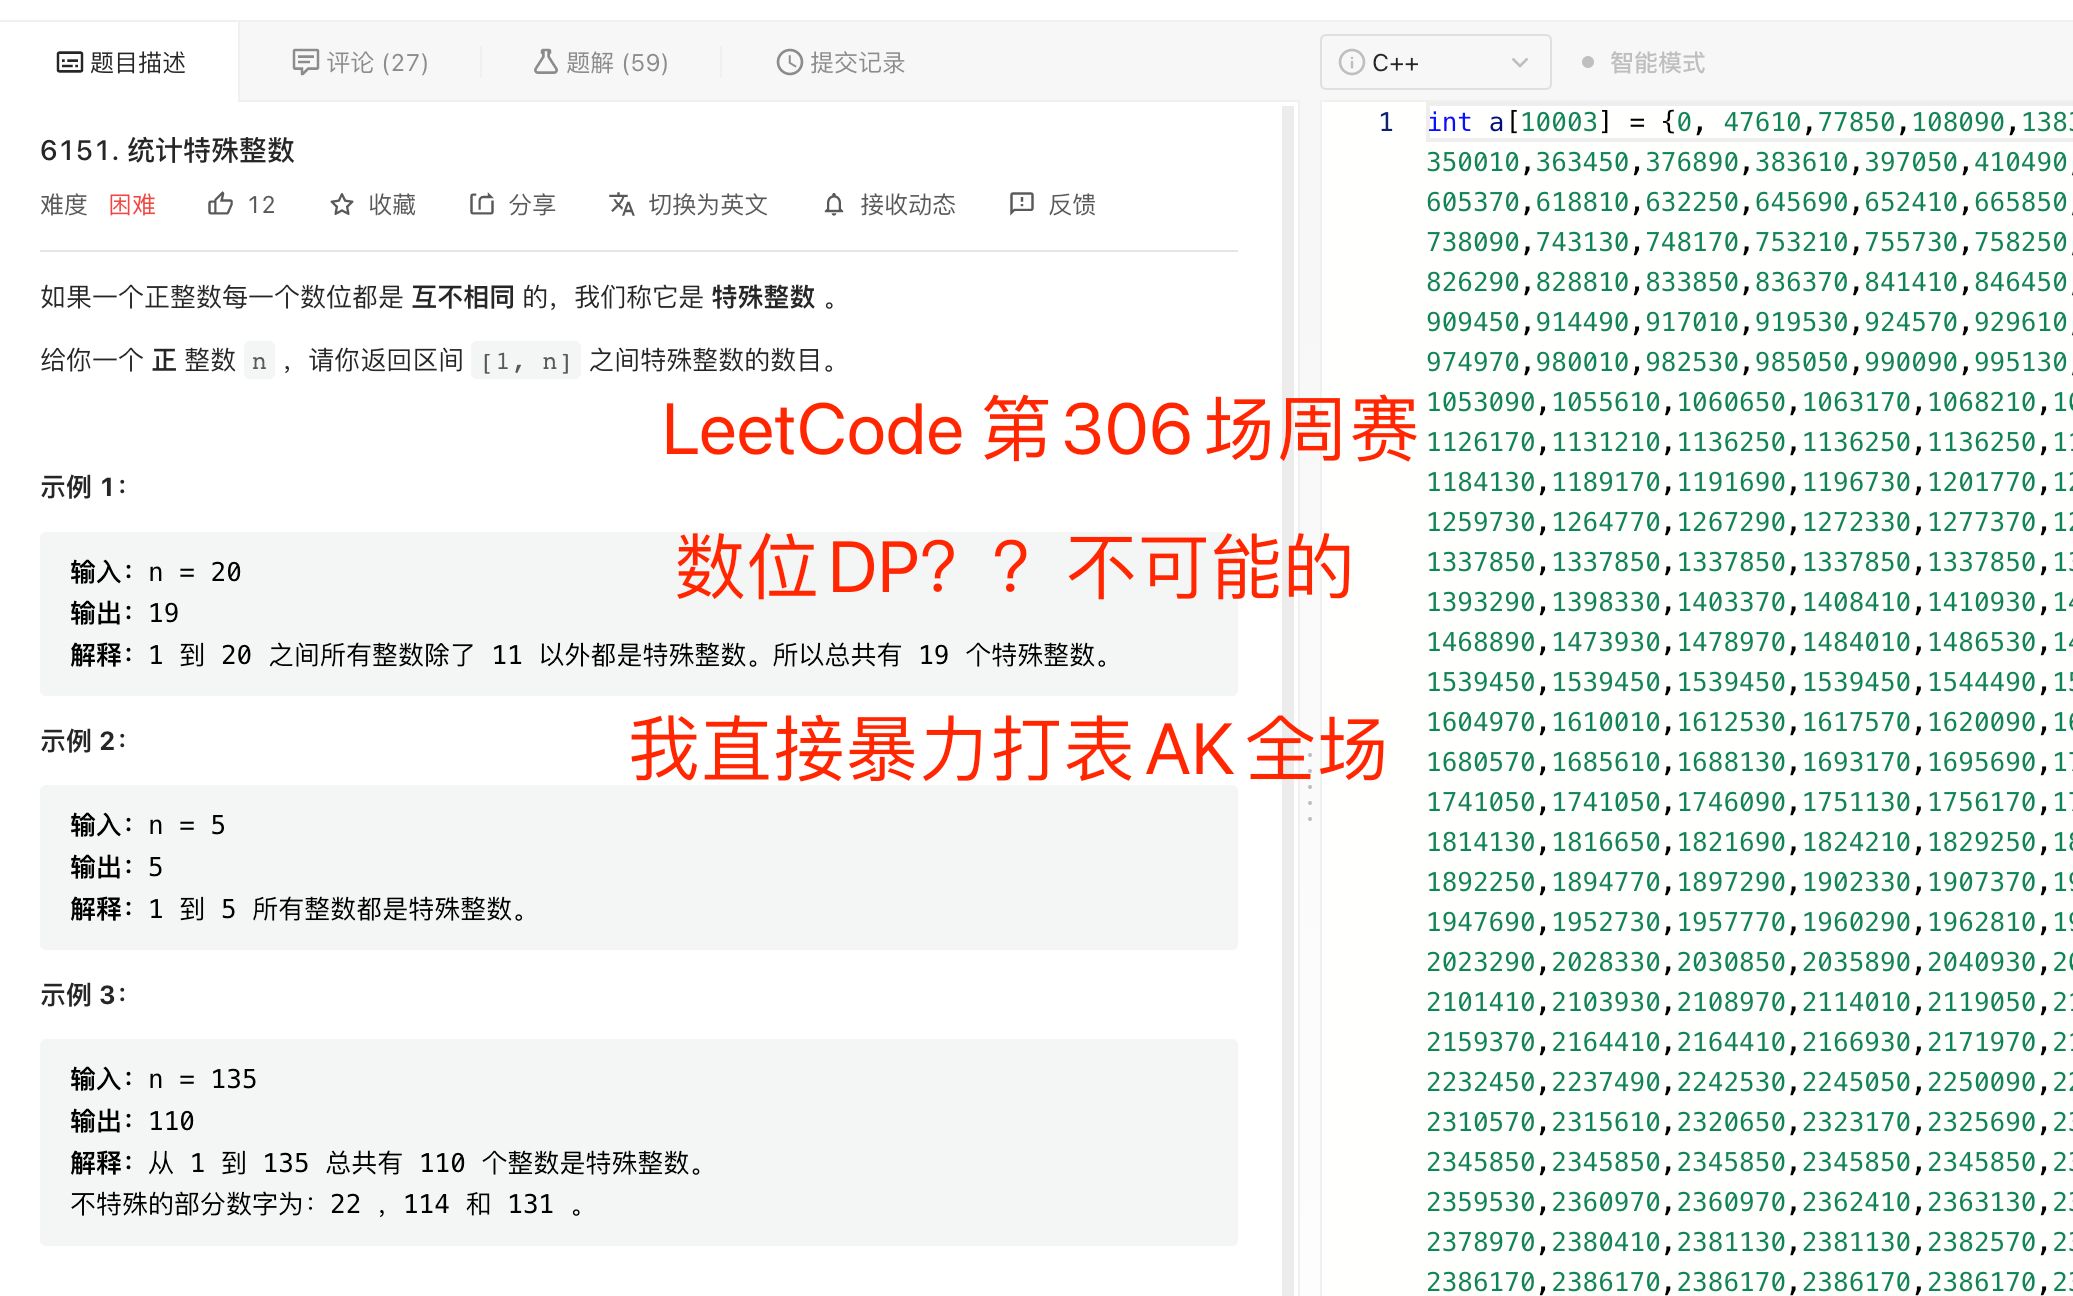Click the 题目描述 document icon

tap(69, 63)
